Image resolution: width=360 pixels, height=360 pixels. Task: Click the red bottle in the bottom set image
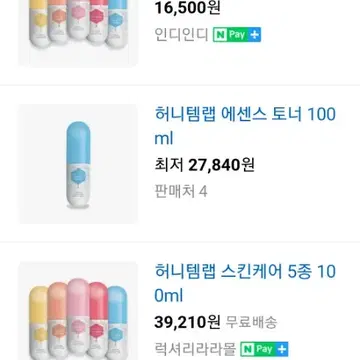[98, 321]
